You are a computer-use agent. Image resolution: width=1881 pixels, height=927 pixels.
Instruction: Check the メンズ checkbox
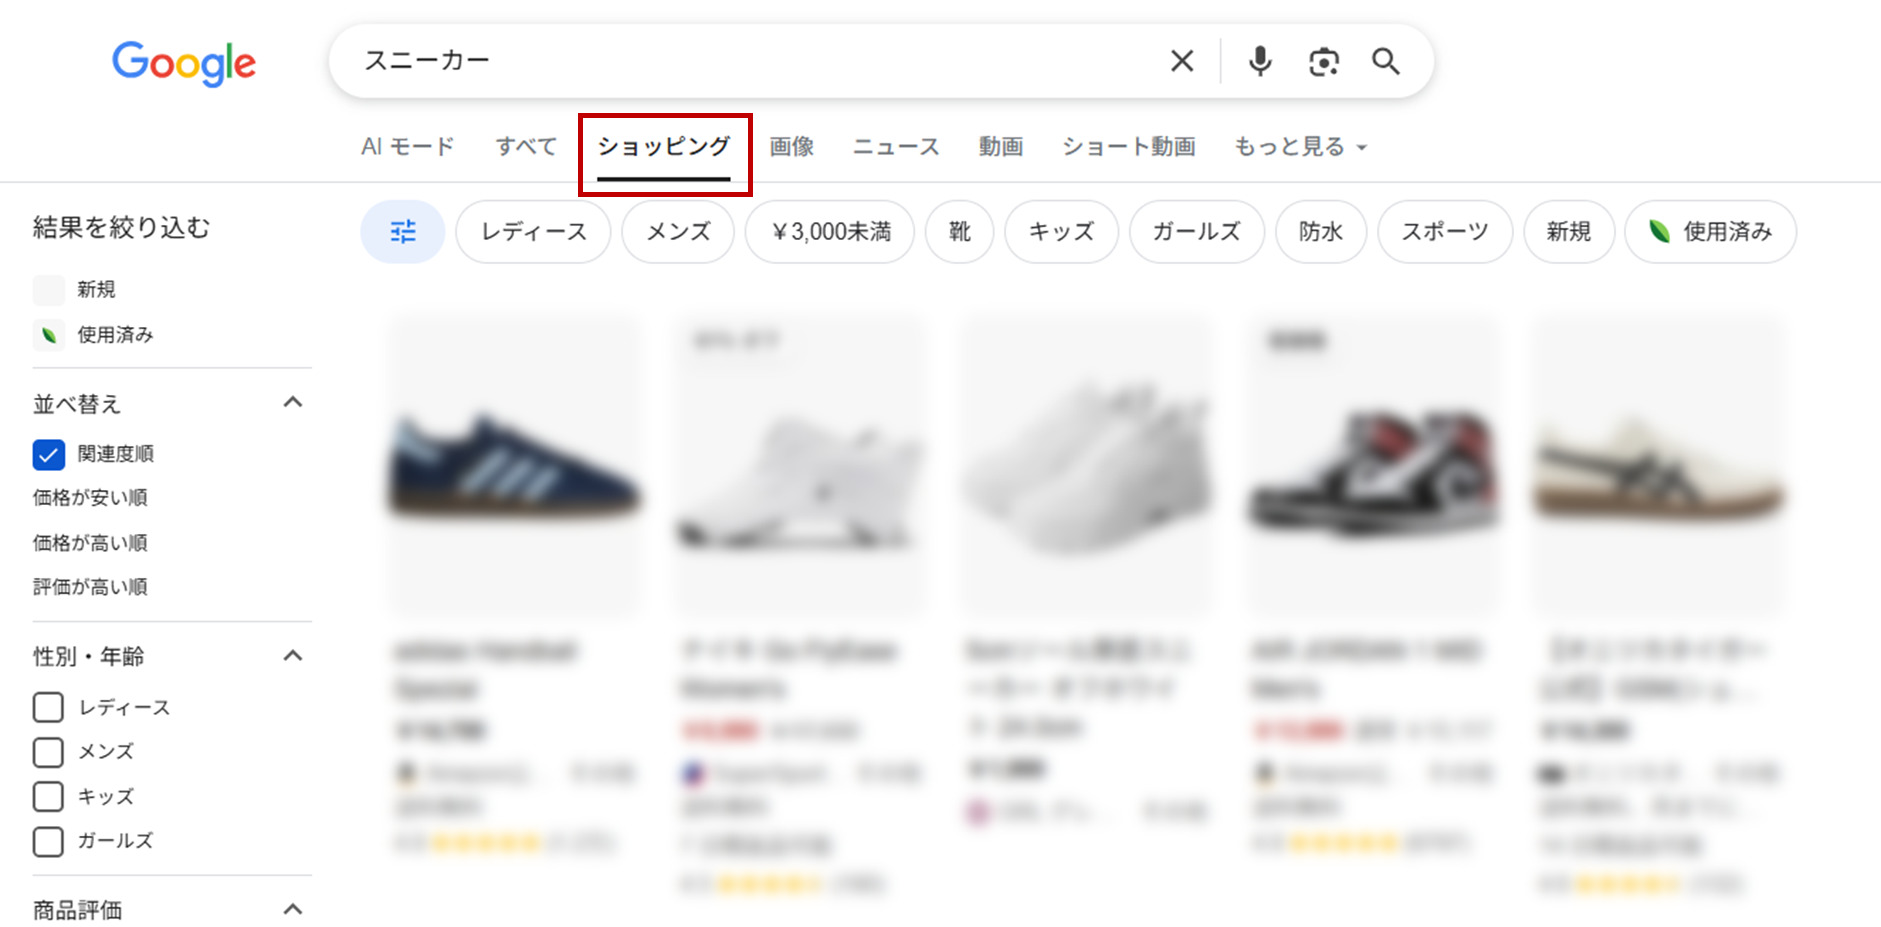pos(48,752)
